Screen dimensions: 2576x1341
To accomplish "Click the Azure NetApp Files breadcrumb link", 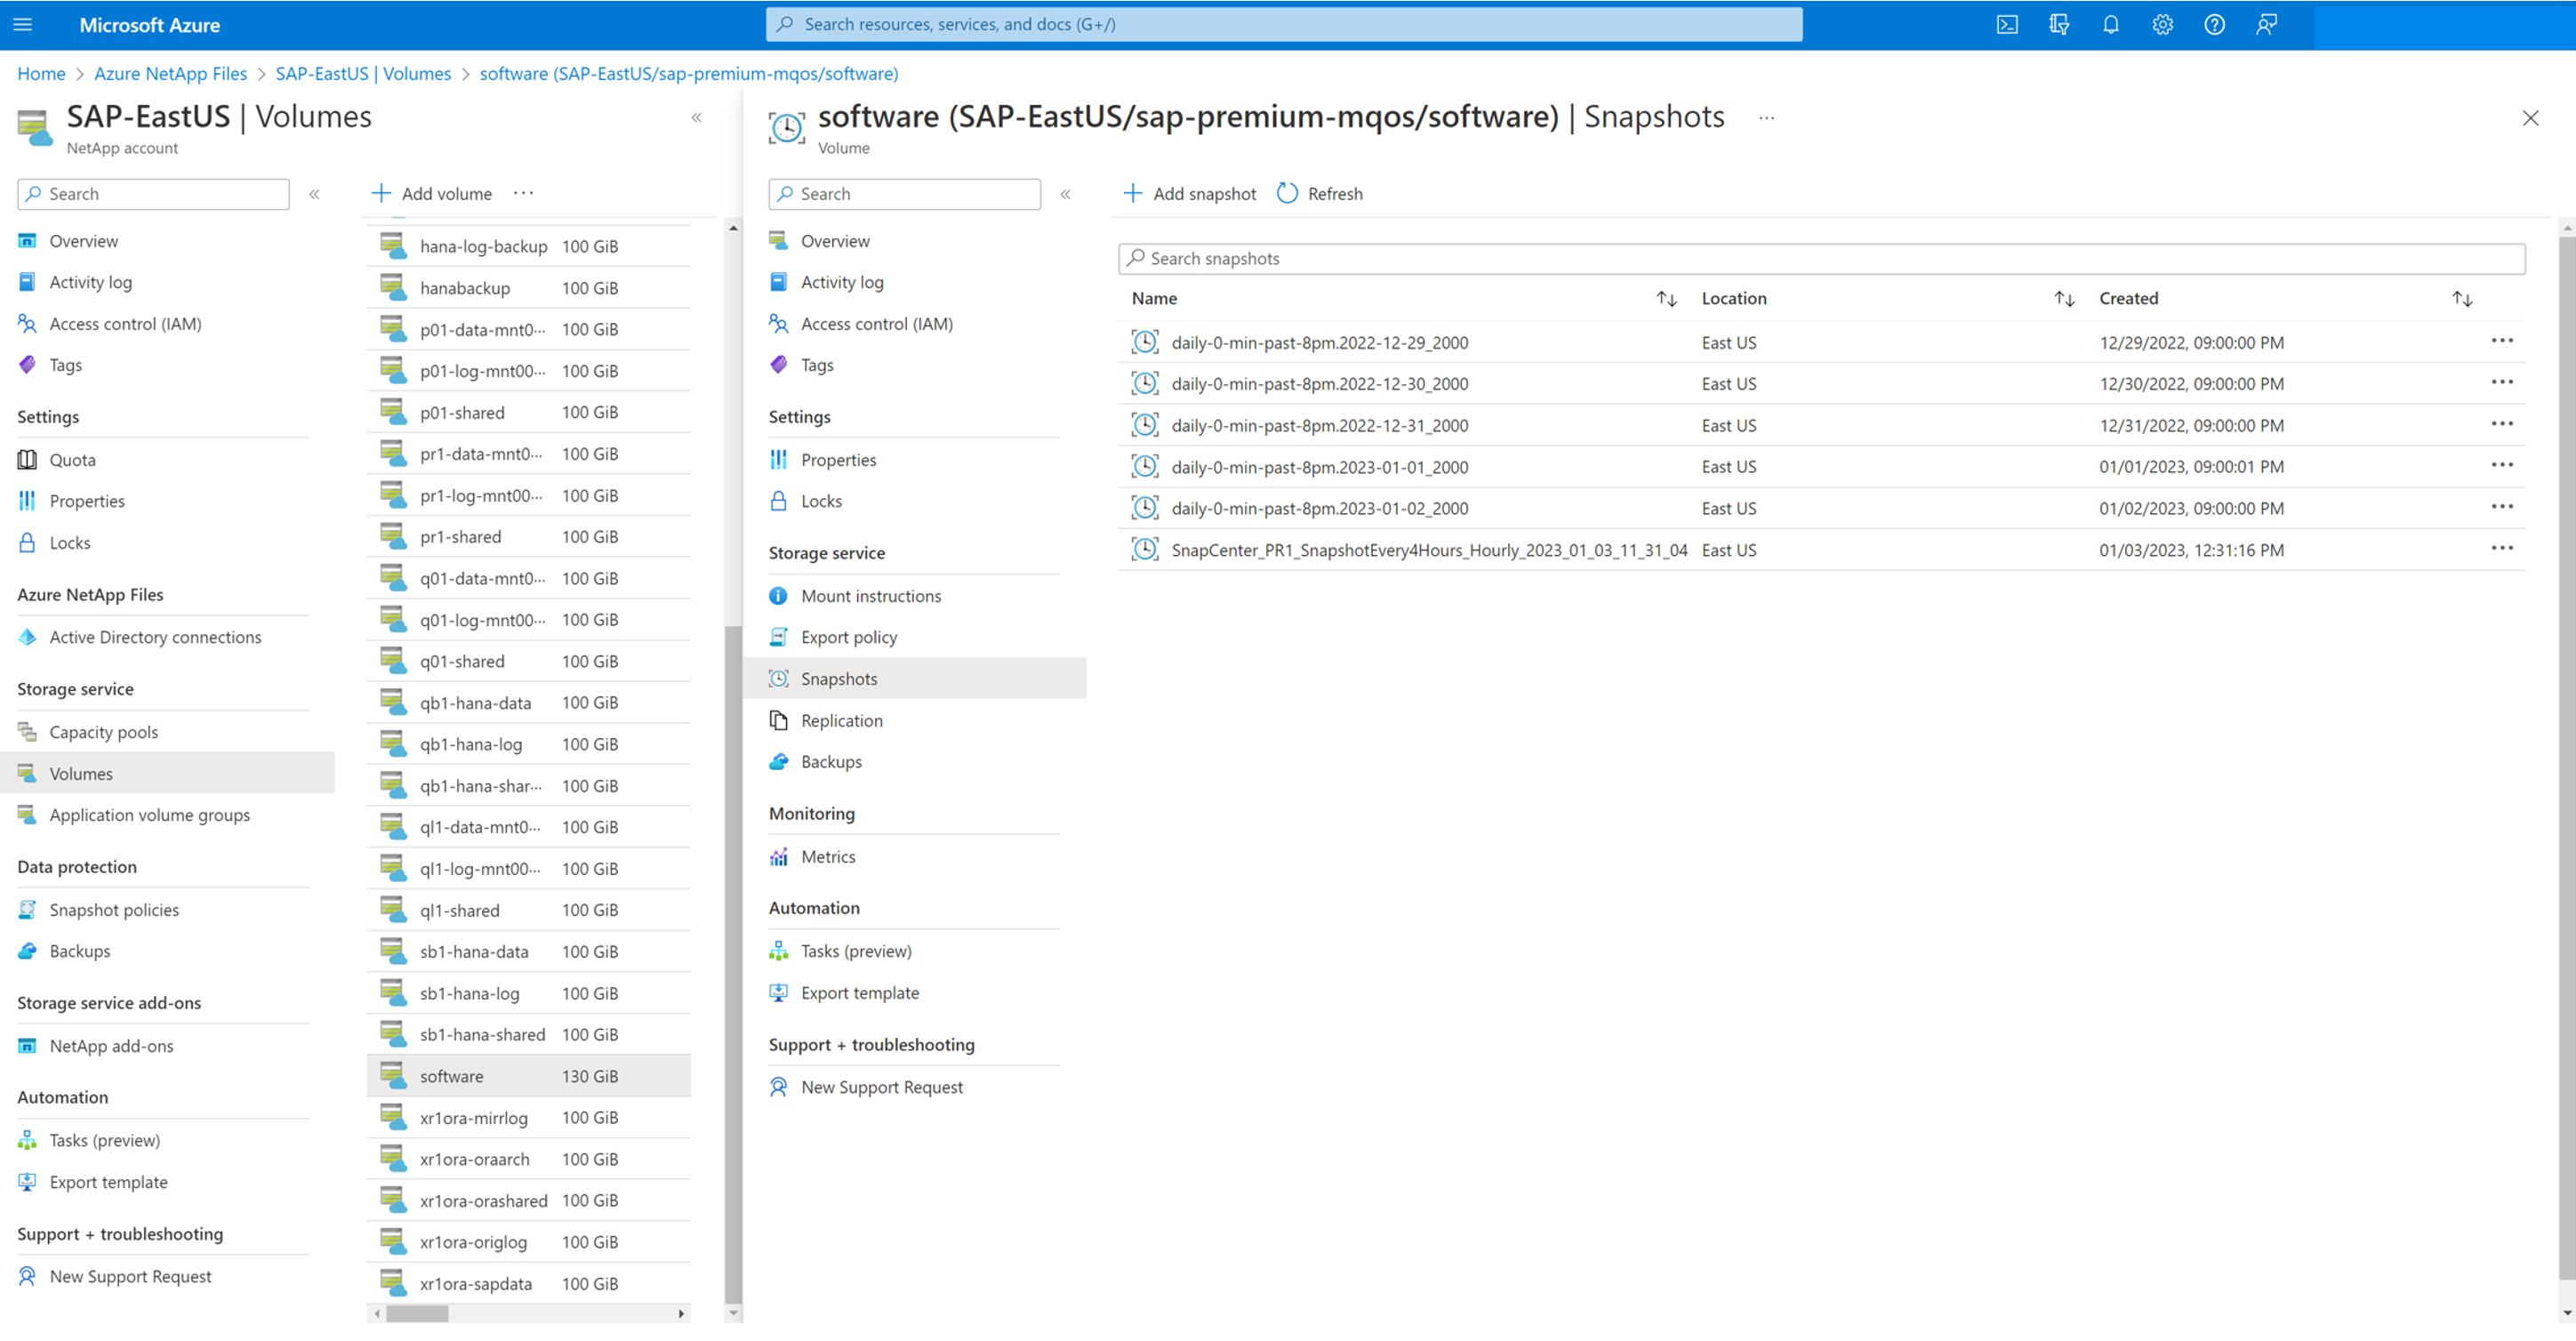I will (170, 74).
